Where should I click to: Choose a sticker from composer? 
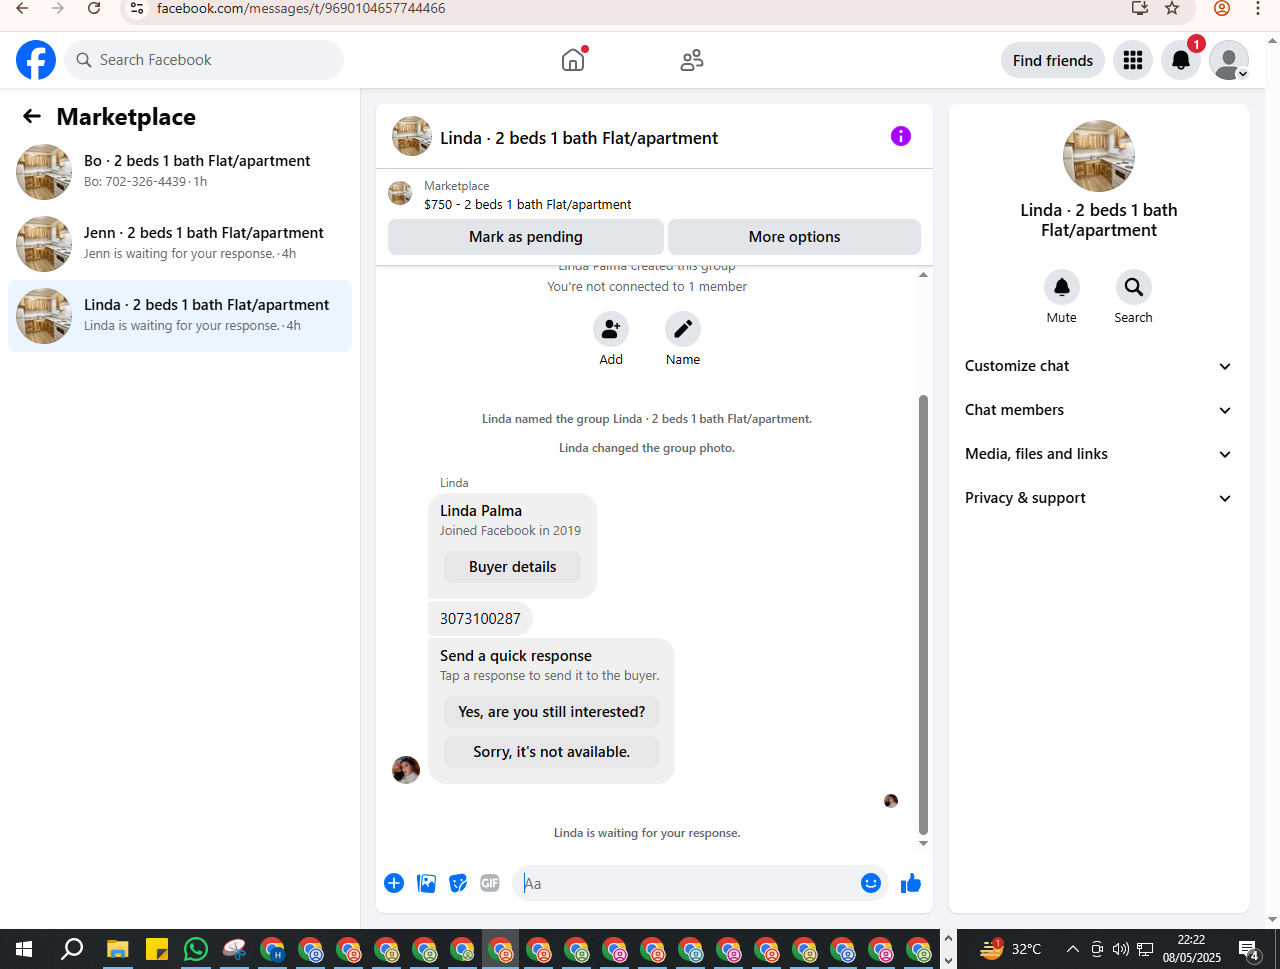point(458,883)
